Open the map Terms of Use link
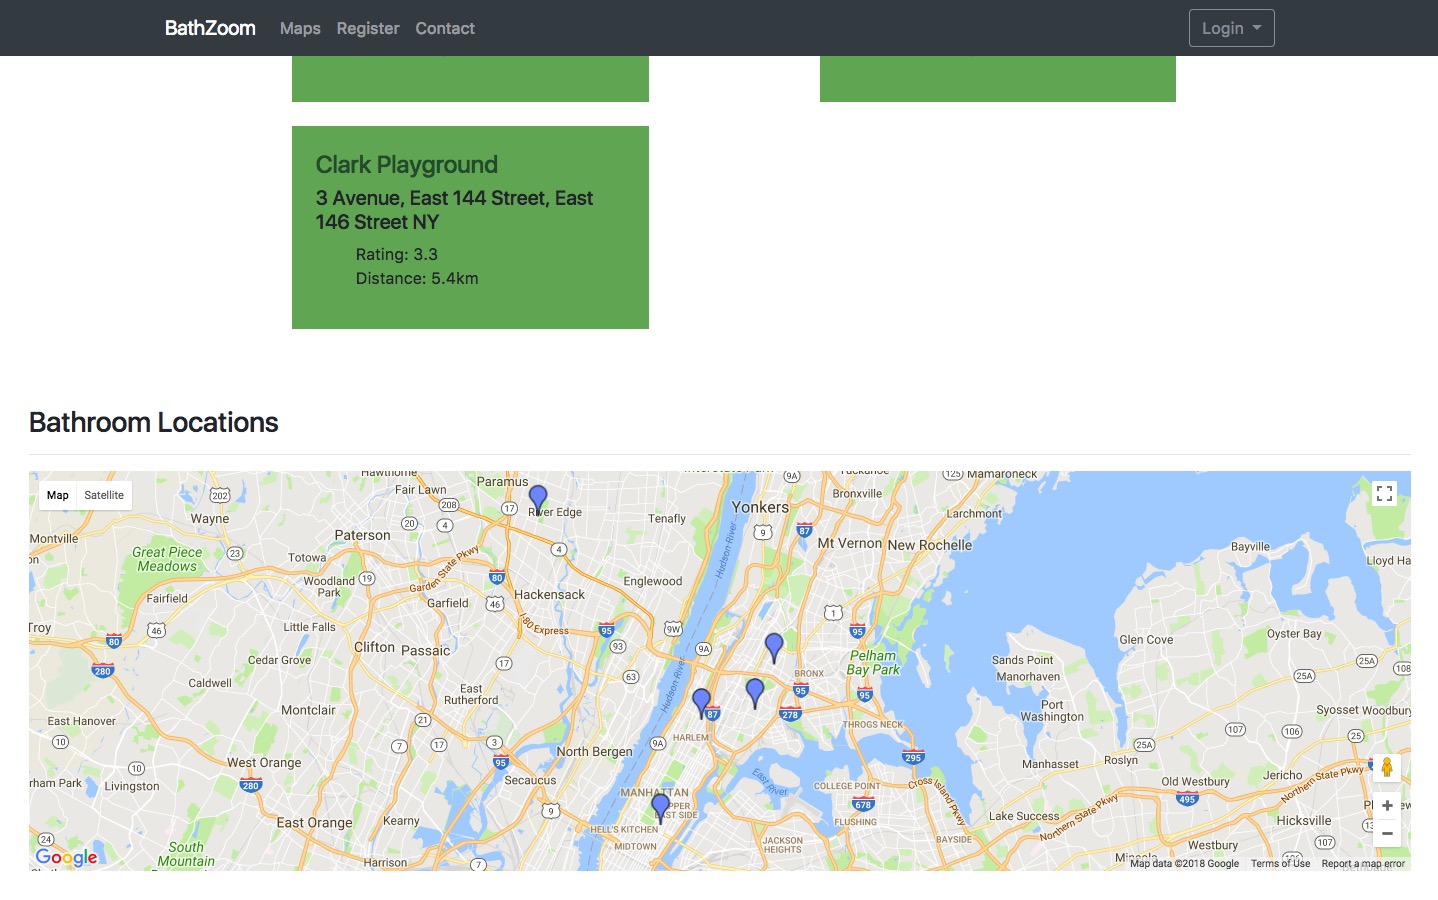Screen dimensions: 1438x900 [x=1280, y=864]
